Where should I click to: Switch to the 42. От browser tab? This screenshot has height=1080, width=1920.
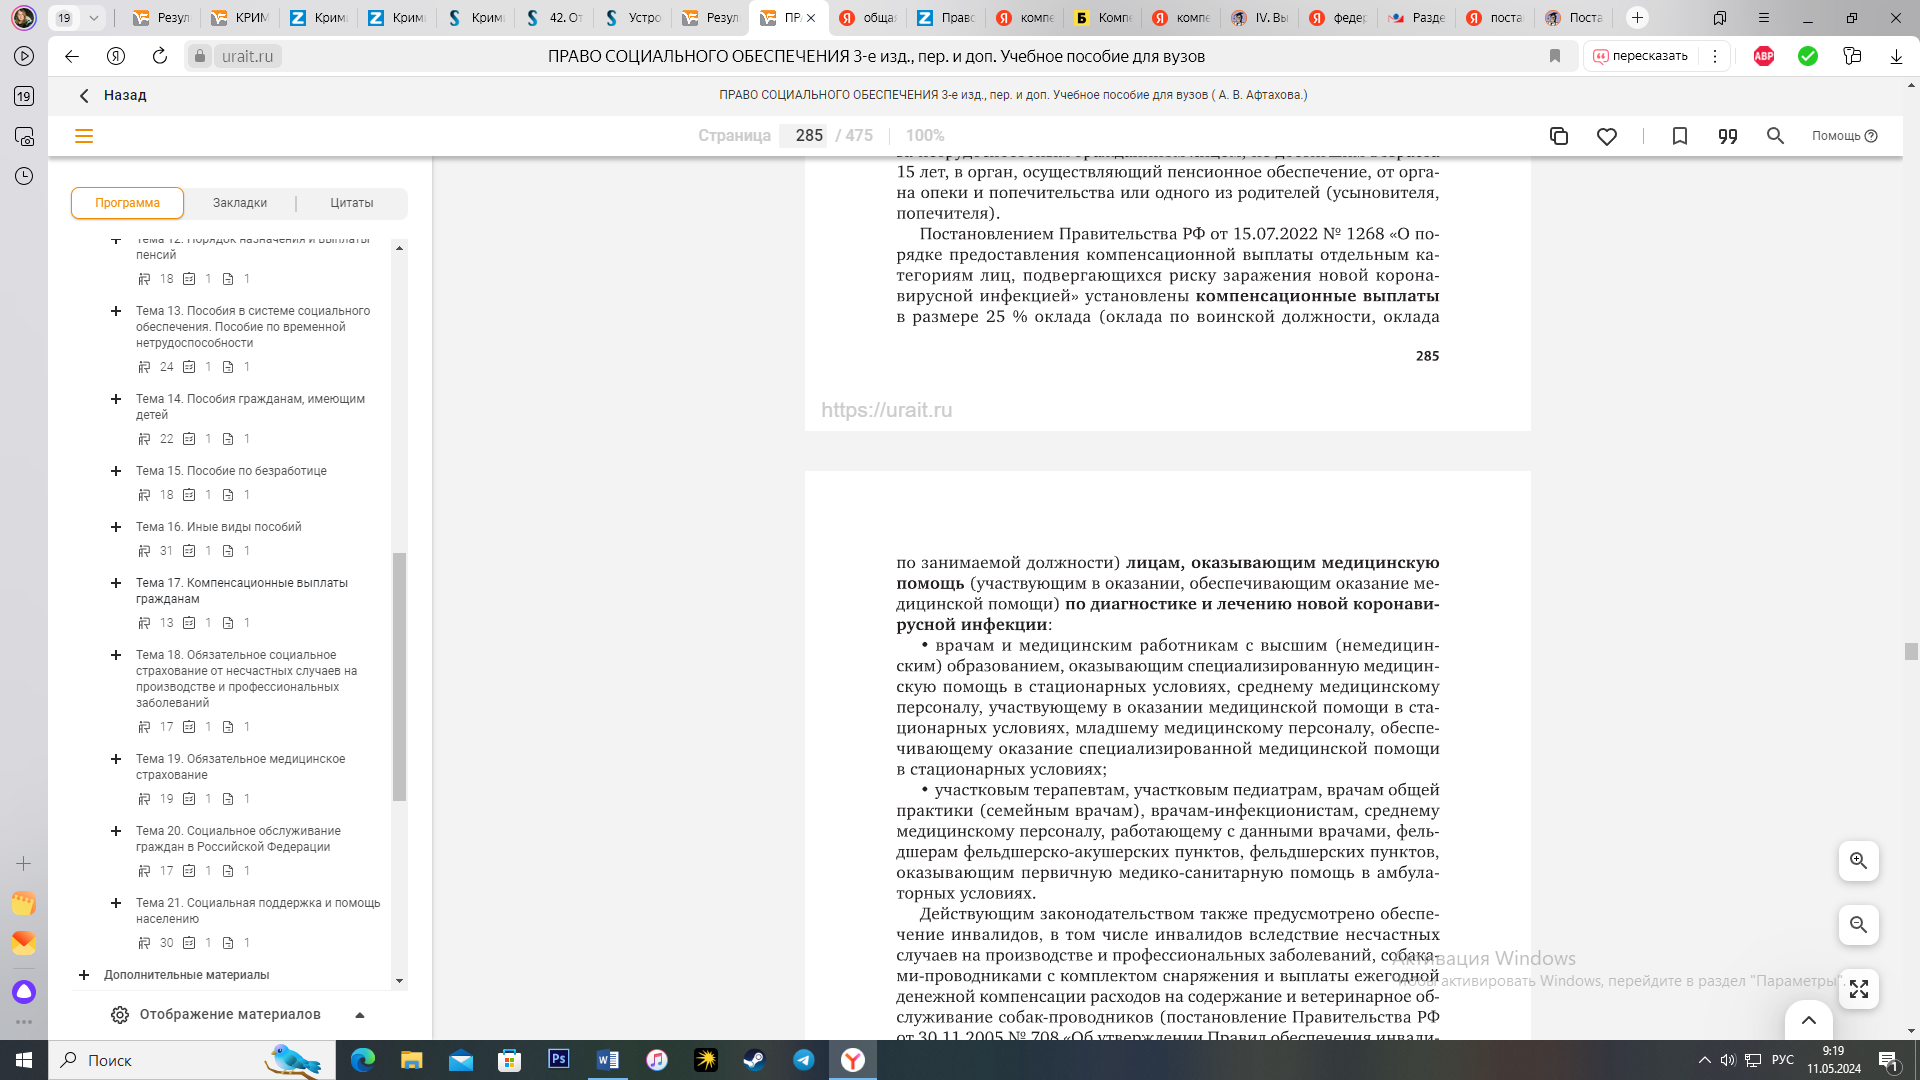tap(554, 17)
